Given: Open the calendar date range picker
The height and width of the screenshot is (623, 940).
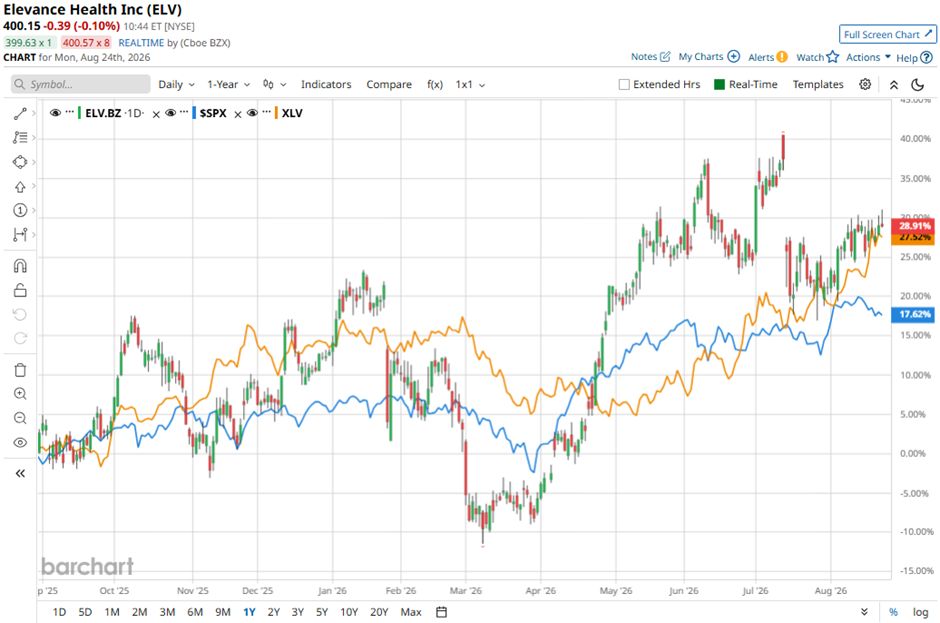Looking at the screenshot, I should pos(442,612).
